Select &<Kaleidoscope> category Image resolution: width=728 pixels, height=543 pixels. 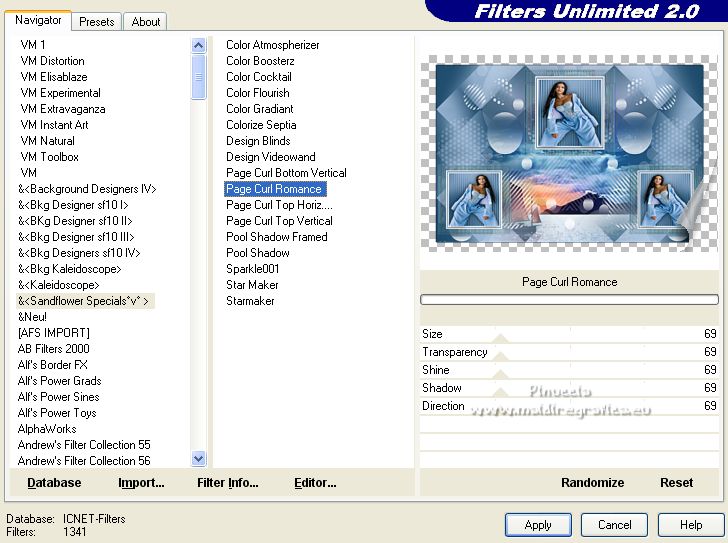pos(58,285)
